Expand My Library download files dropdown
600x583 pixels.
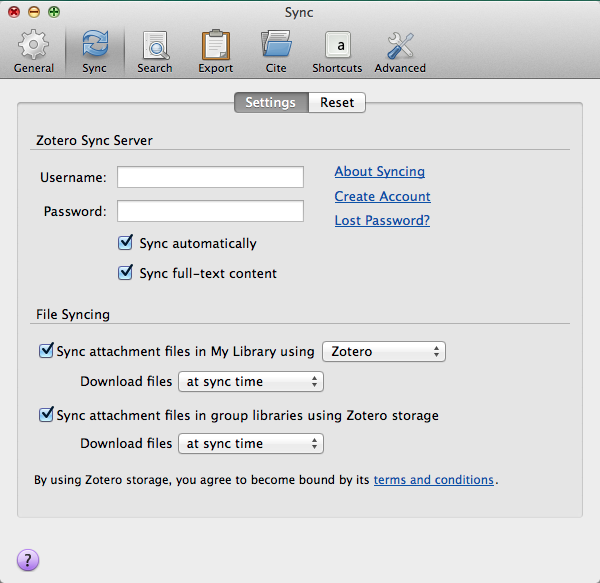tap(250, 381)
